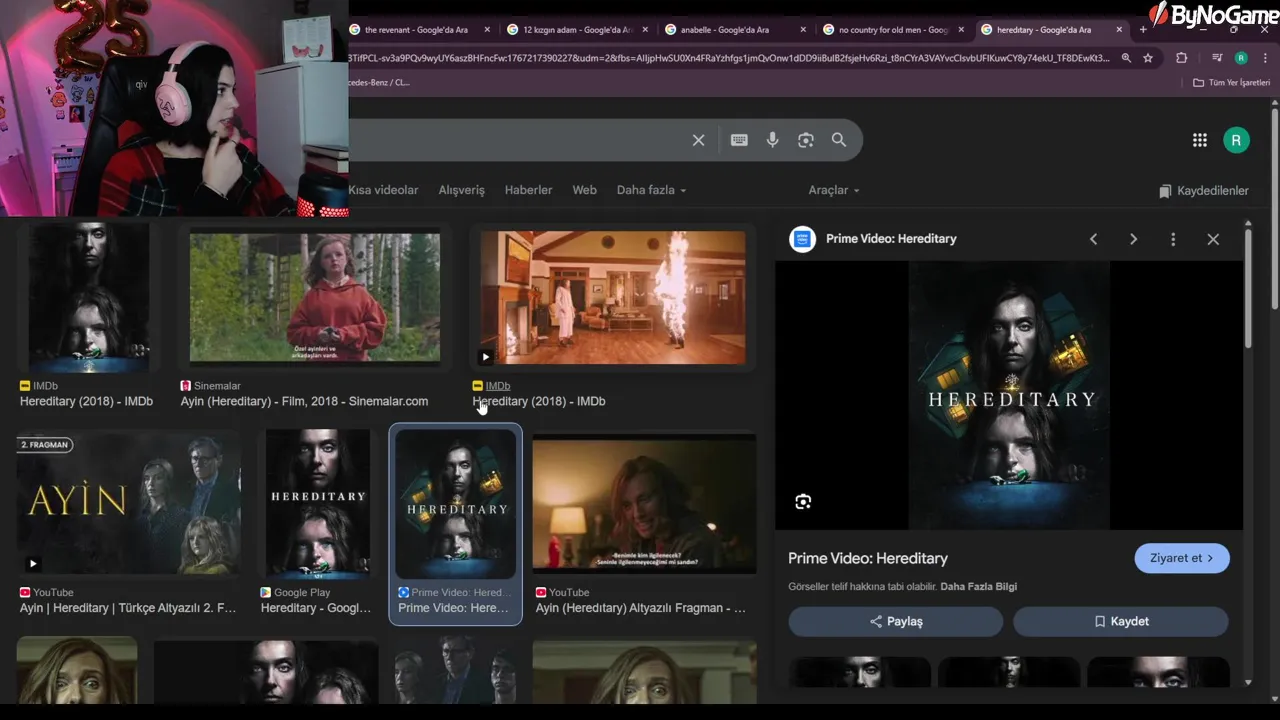Viewport: 1280px width, 720px height.
Task: Click the magnifier search icon
Action: (x=839, y=140)
